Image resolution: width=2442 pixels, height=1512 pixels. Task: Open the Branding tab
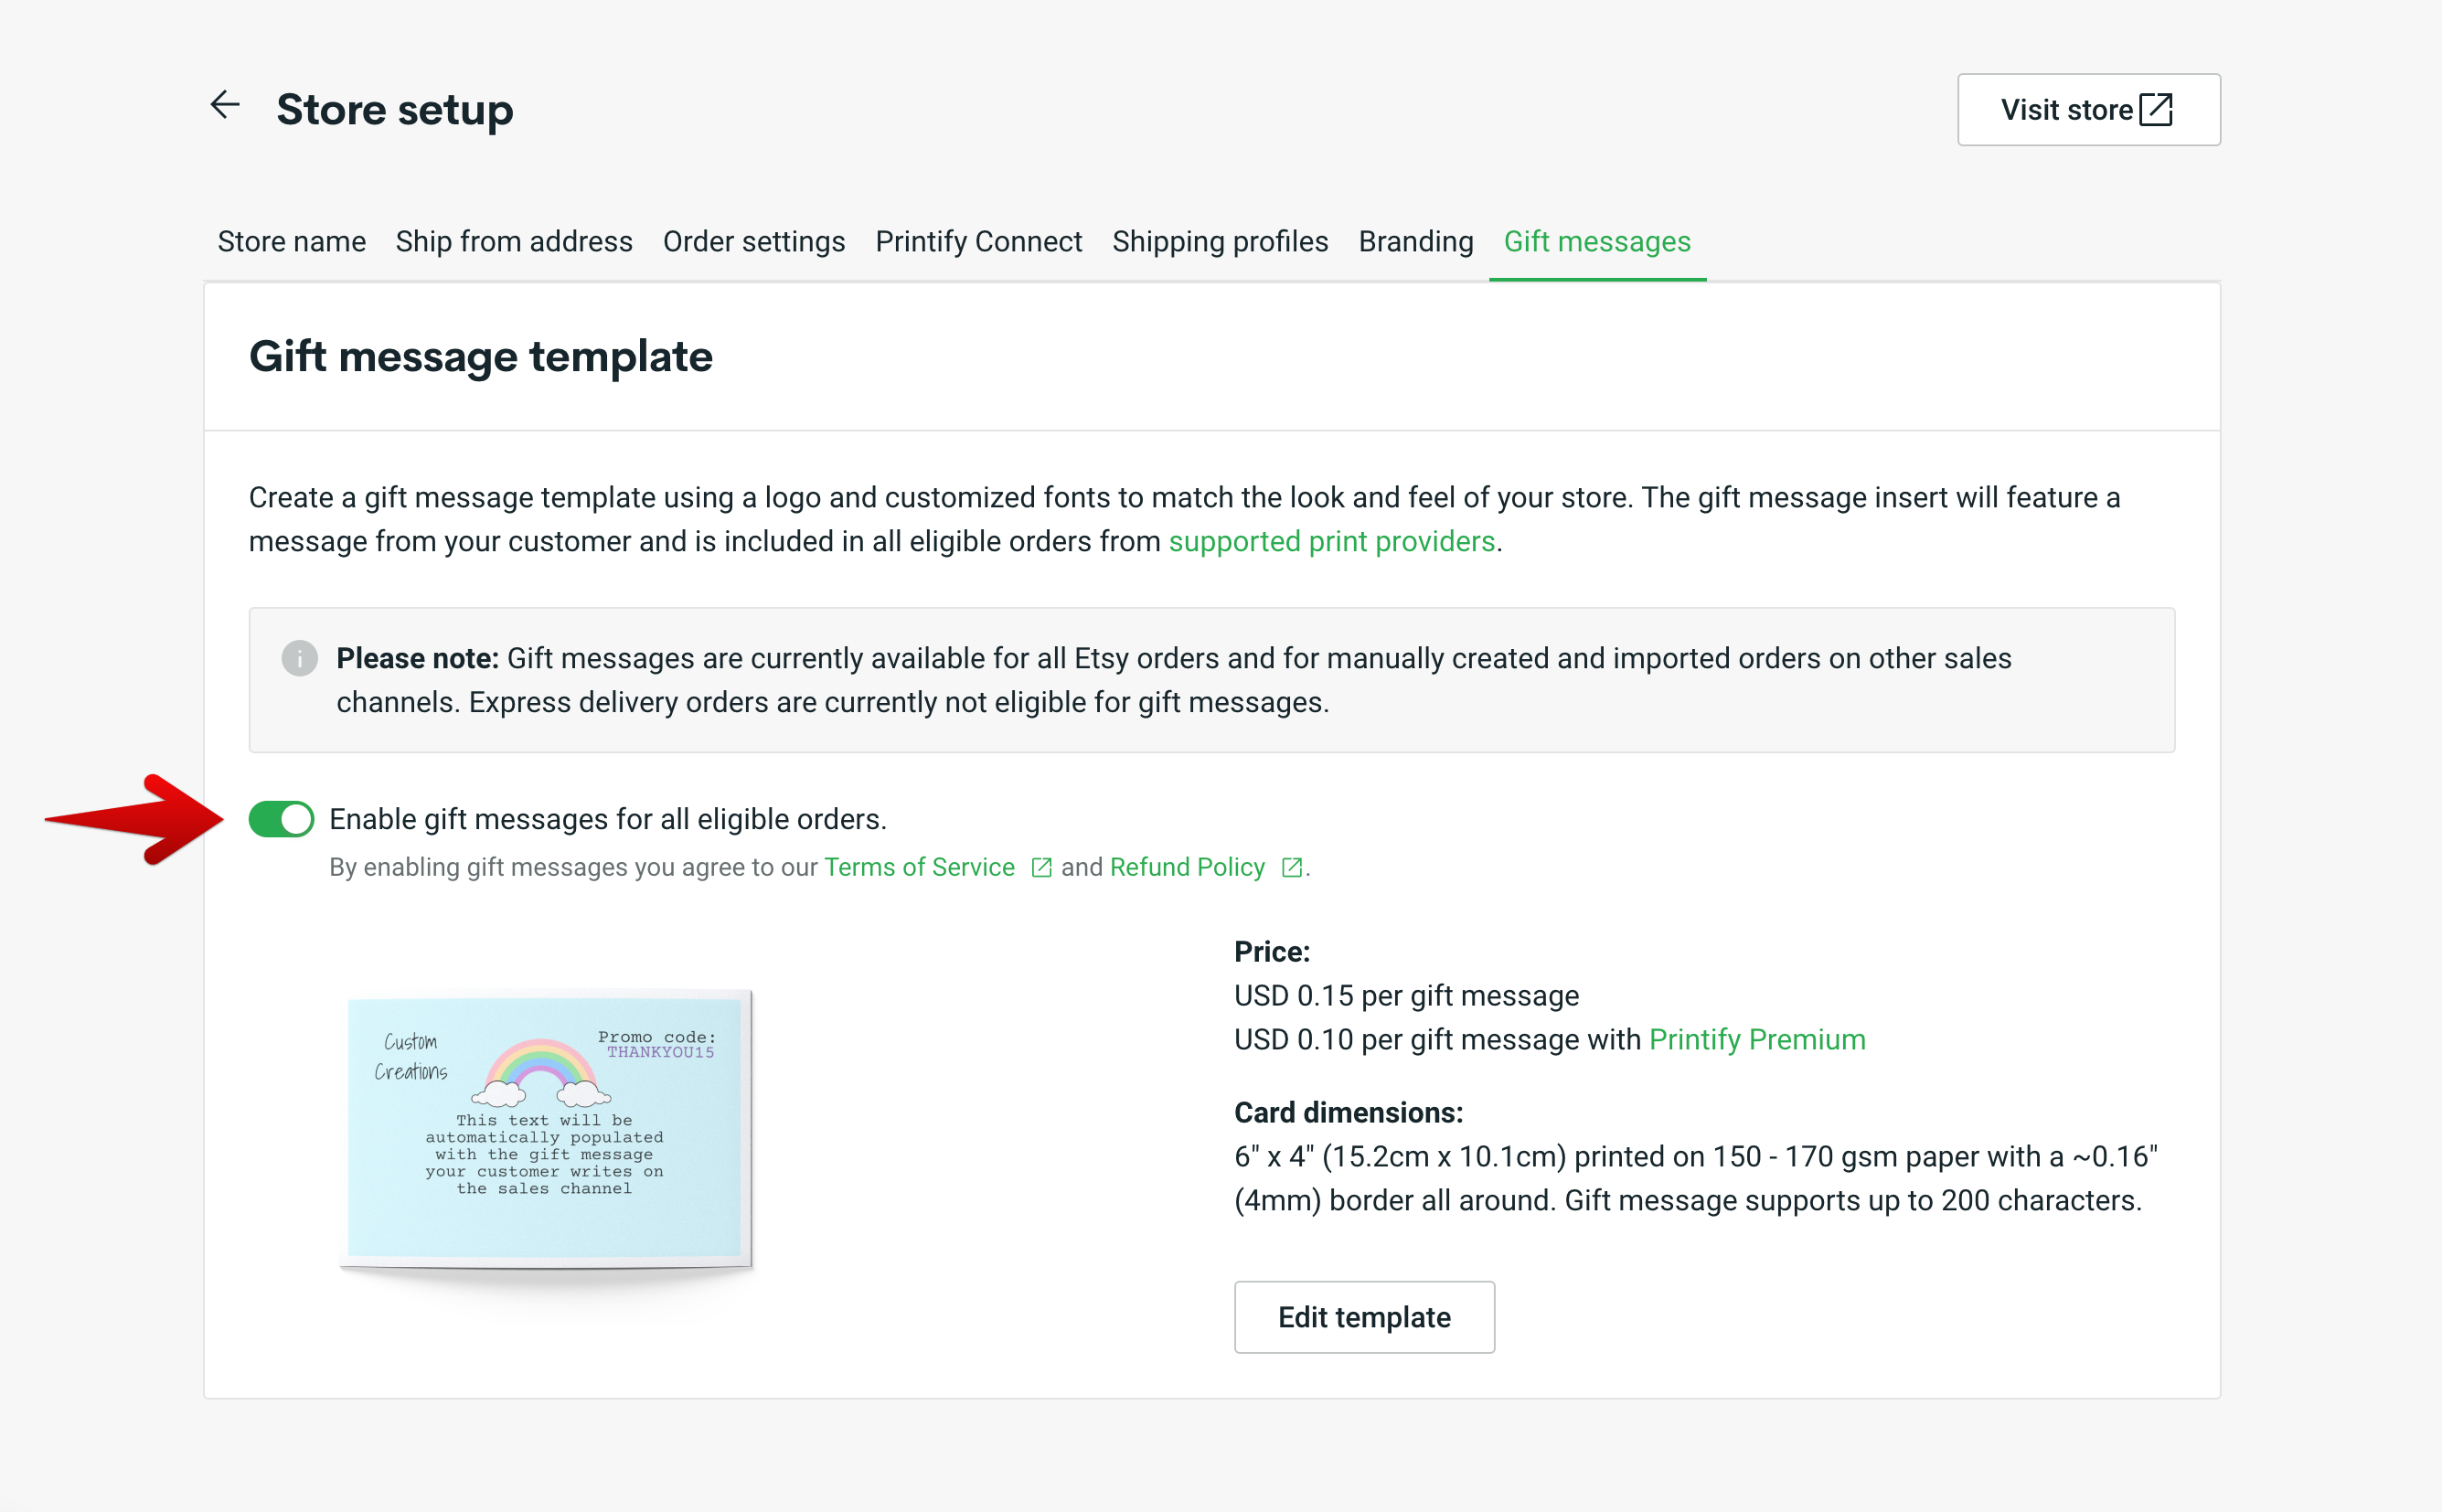pyautogui.click(x=1415, y=241)
